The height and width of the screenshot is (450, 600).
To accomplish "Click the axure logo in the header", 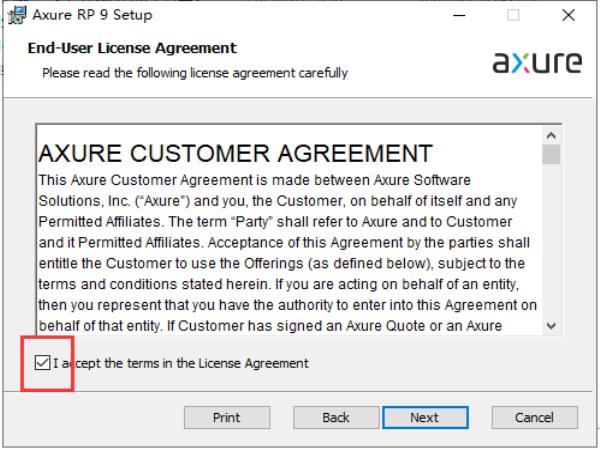I will [538, 62].
